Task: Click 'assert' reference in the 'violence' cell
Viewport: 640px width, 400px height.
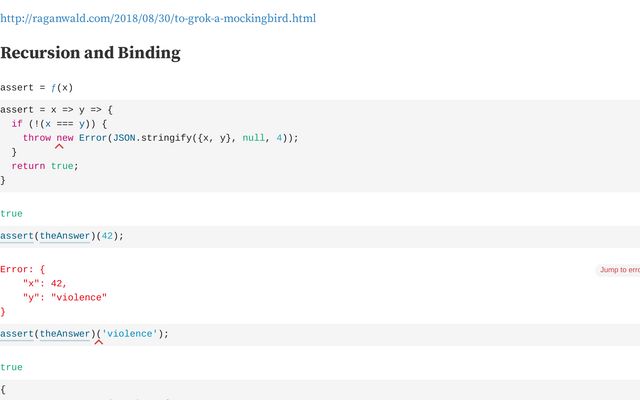Action: click(x=16, y=334)
